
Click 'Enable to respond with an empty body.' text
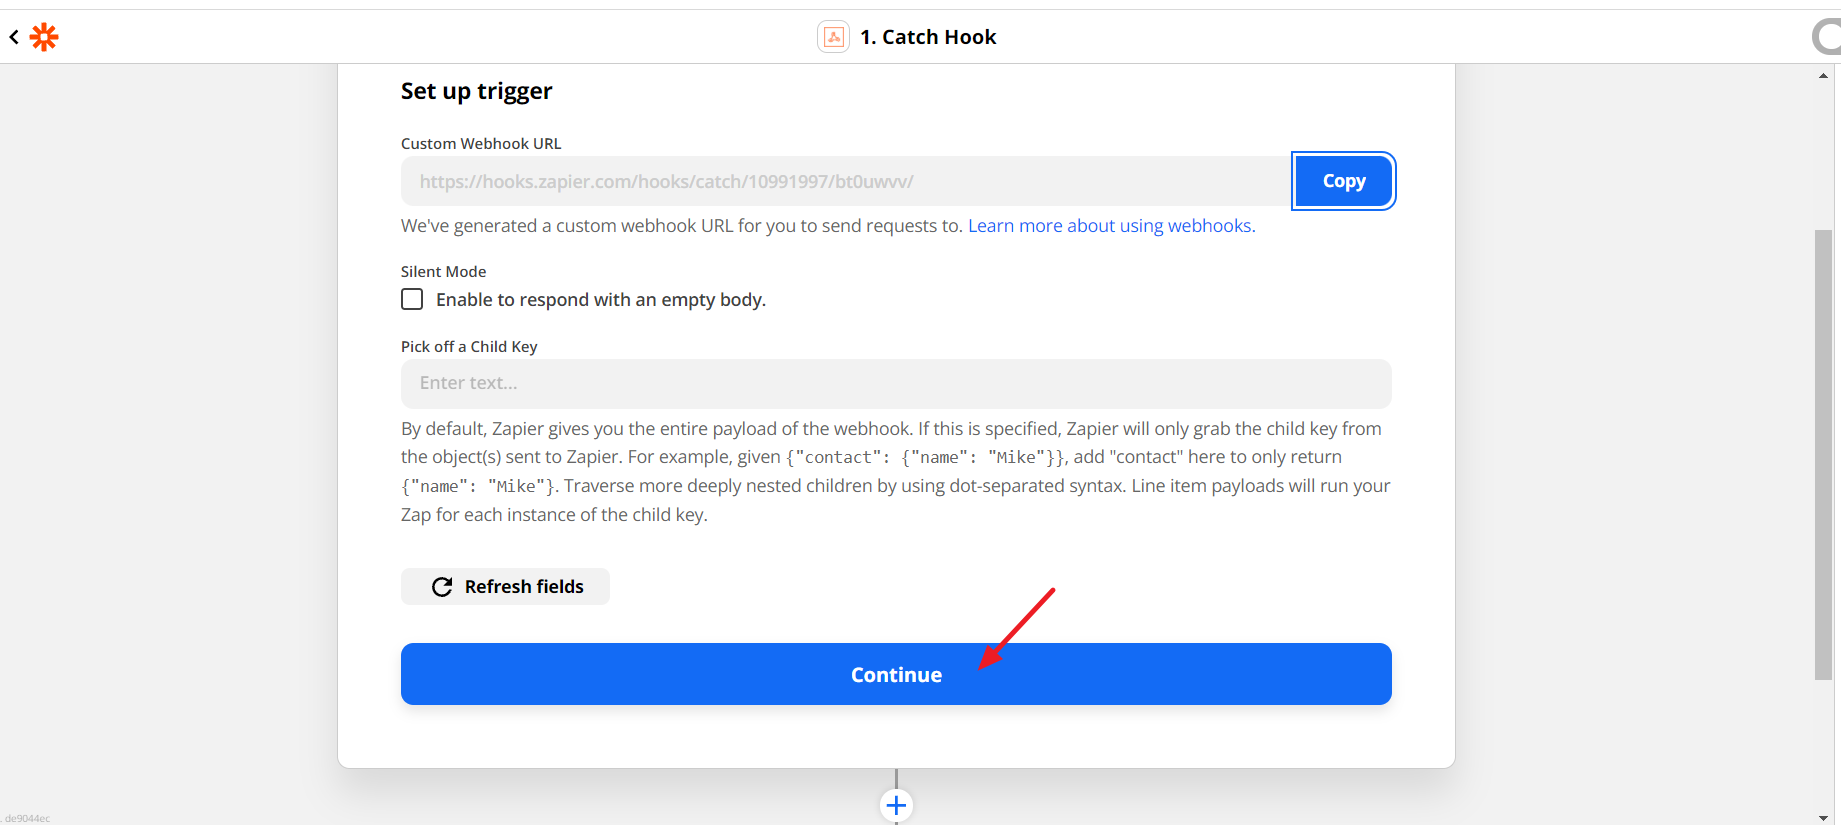point(601,300)
